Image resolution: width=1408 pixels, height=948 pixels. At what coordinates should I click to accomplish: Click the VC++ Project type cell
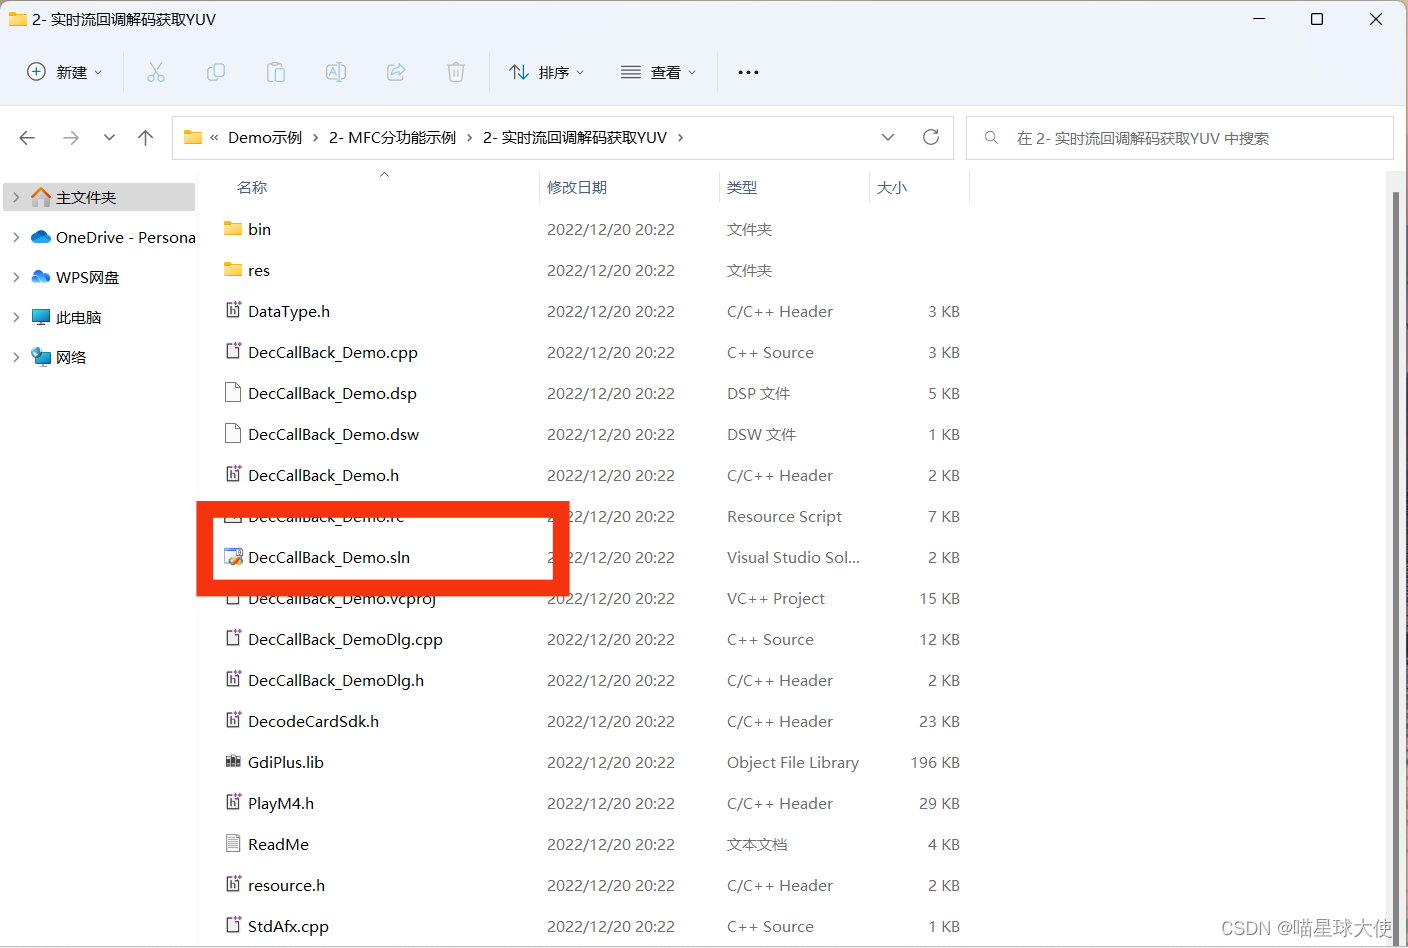(776, 598)
